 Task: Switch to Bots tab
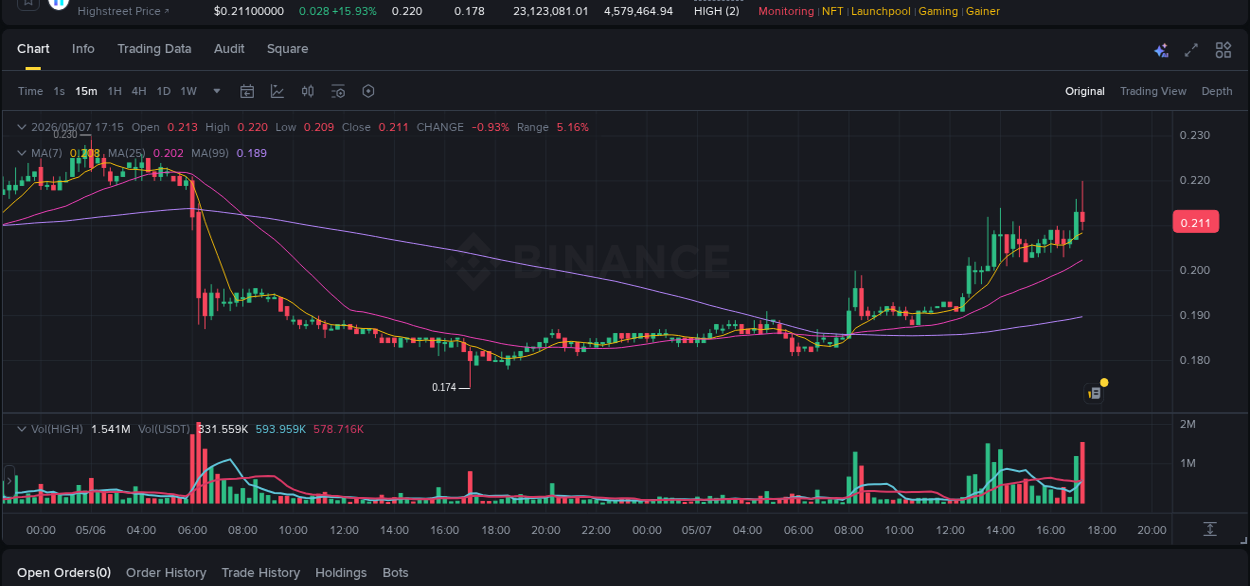pos(396,573)
